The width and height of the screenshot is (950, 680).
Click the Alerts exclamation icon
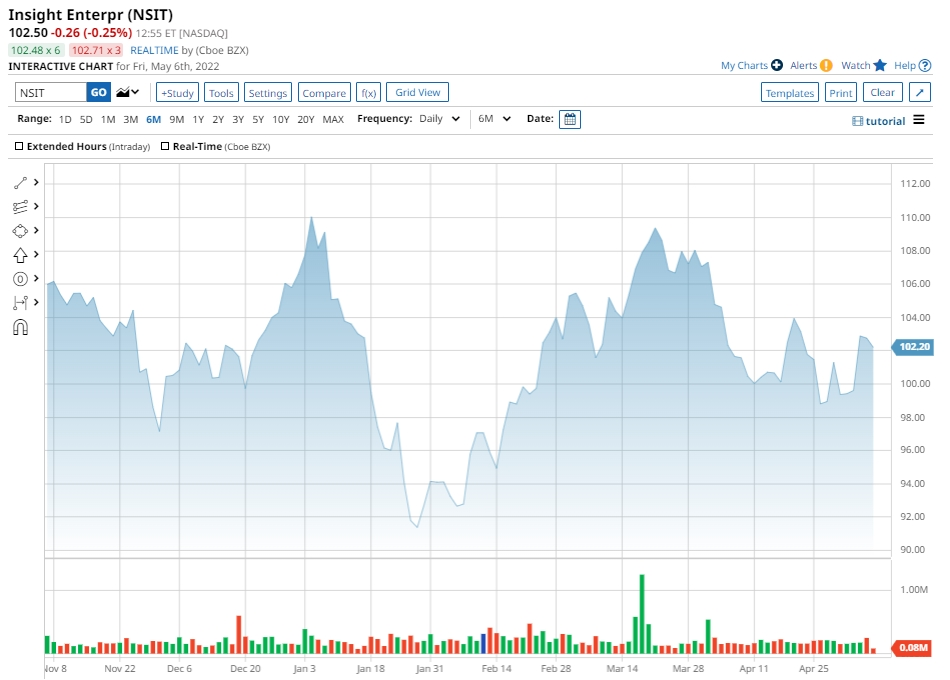(x=826, y=65)
